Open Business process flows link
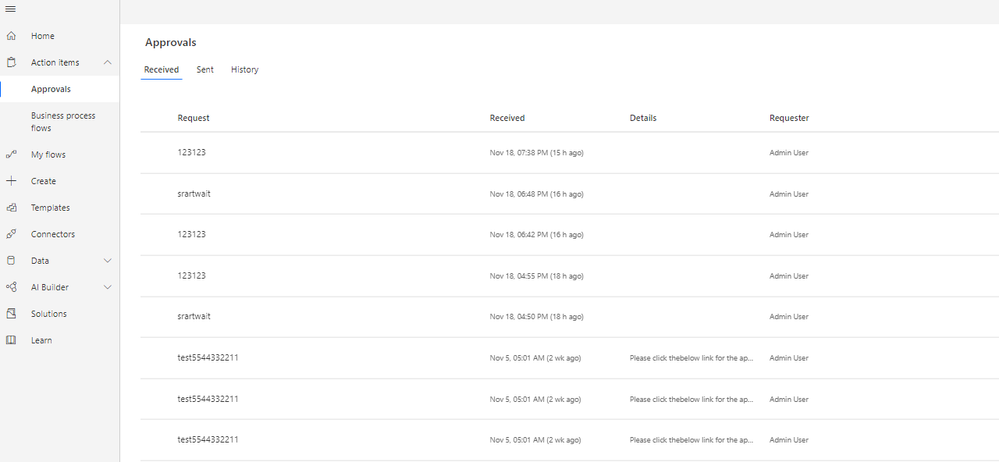Screen dimensions: 999x462 click(x=62, y=122)
